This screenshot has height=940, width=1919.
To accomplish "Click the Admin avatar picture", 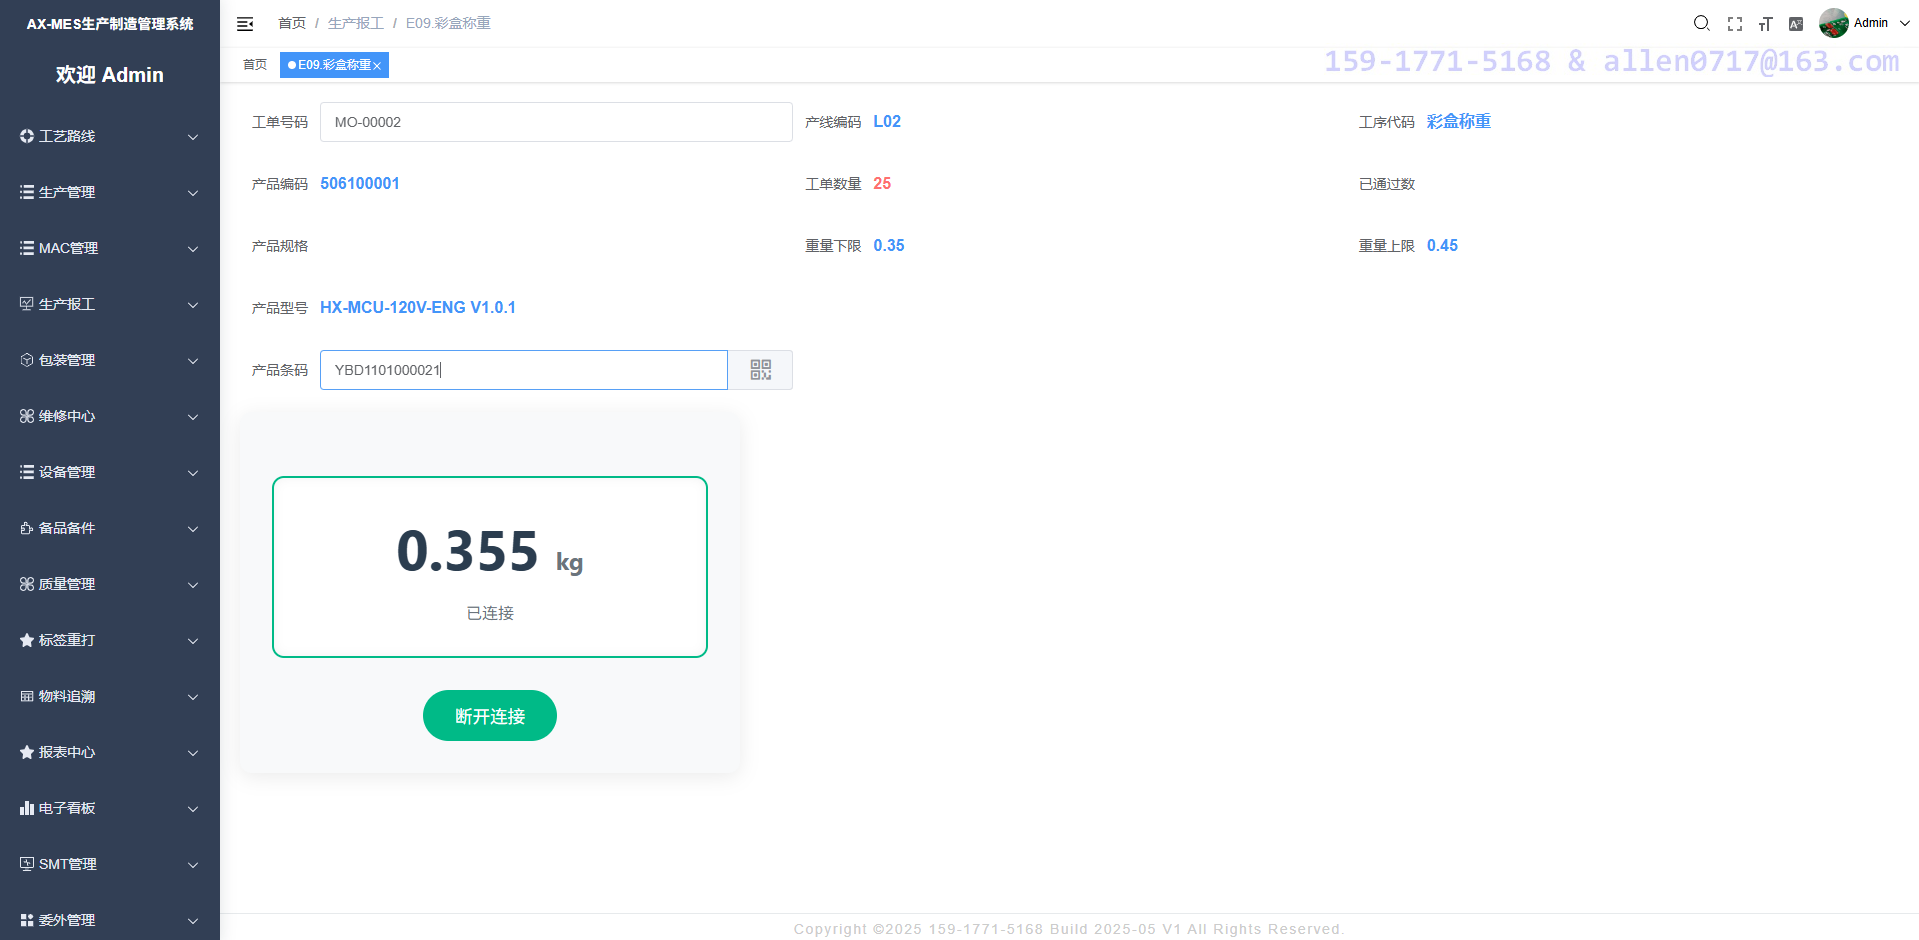I will click(x=1833, y=23).
